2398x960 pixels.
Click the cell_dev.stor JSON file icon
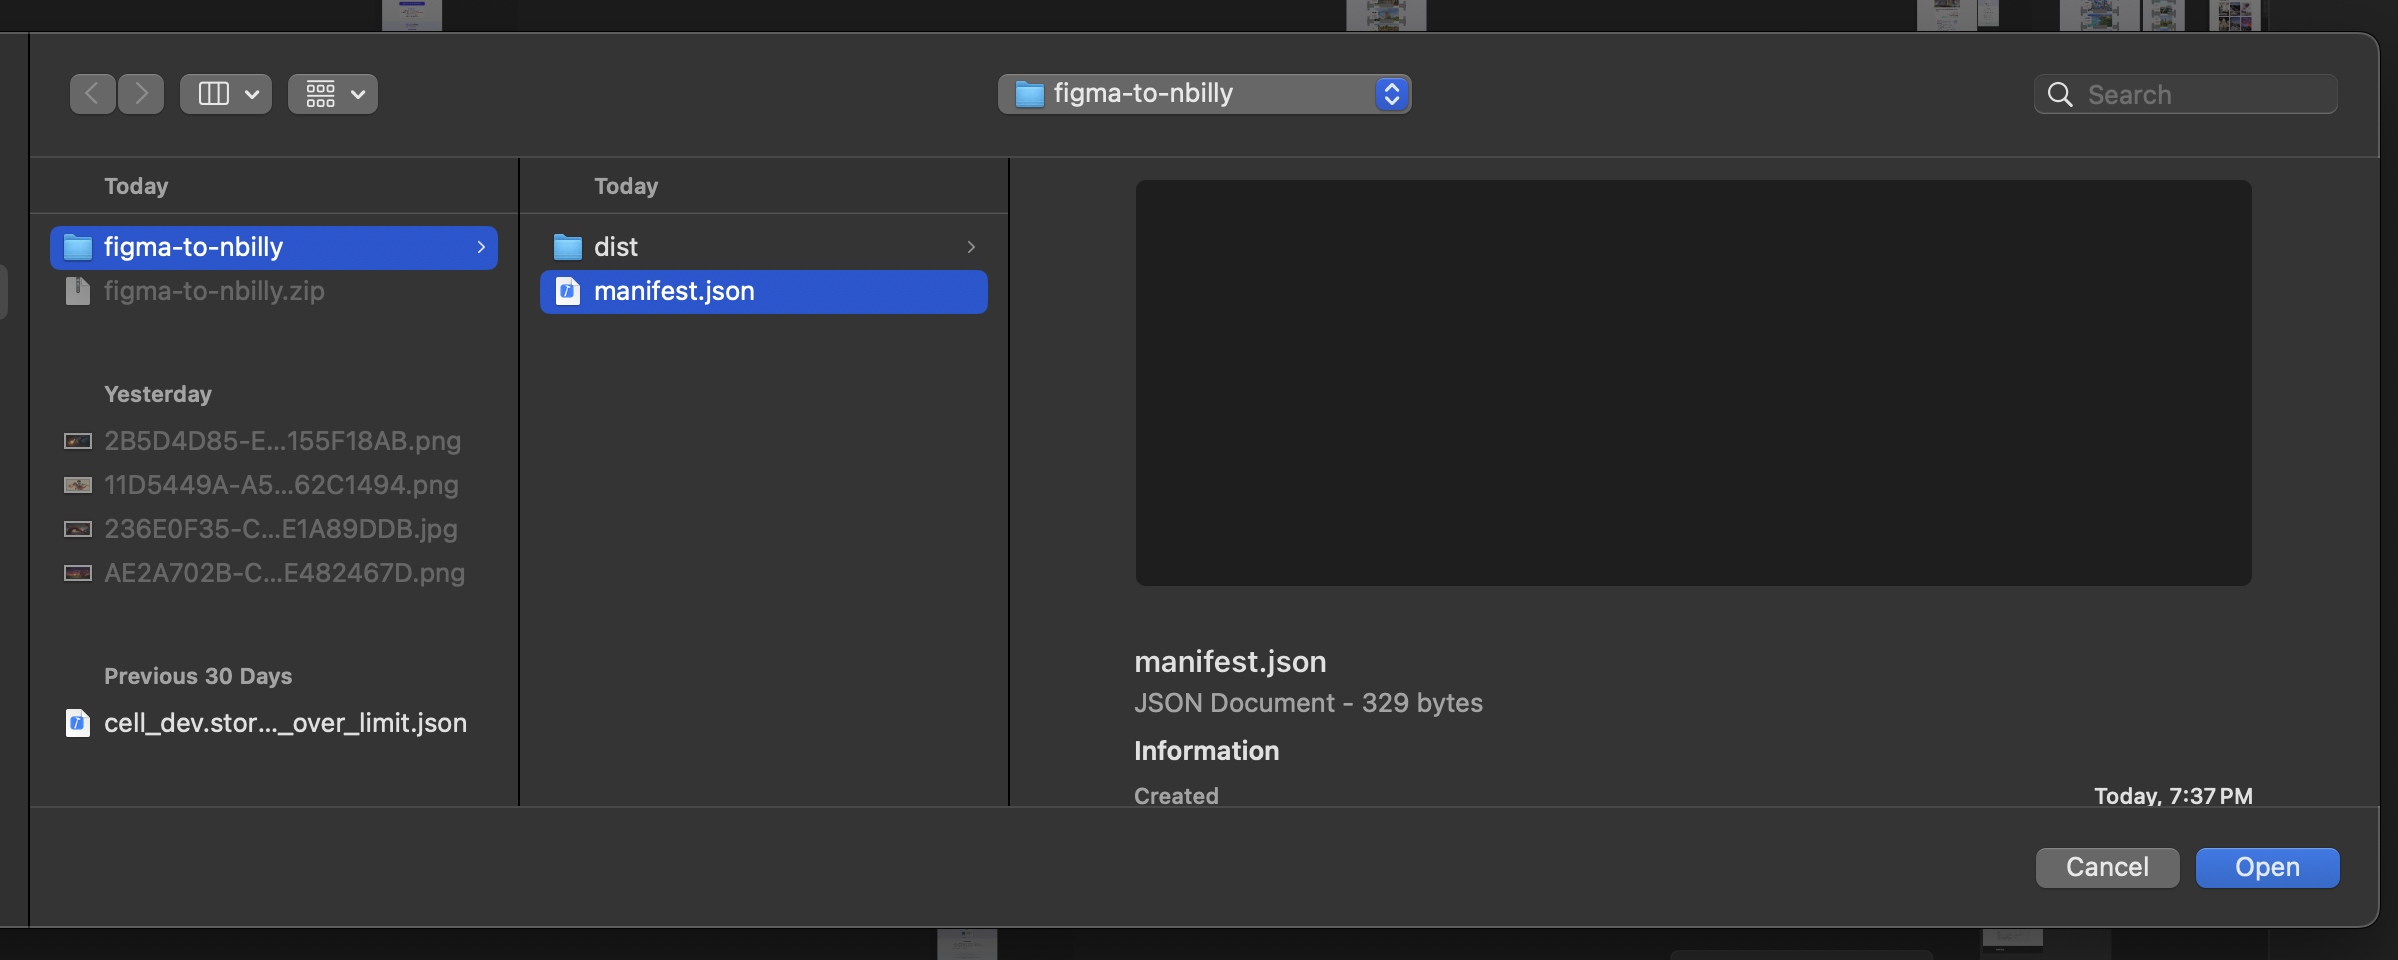(x=78, y=723)
